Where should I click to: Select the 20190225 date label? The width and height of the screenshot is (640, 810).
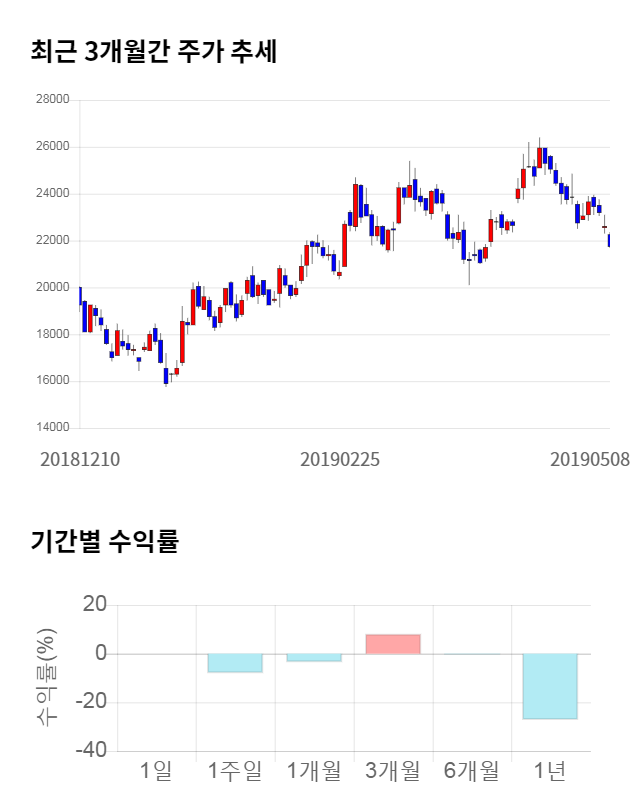coord(340,461)
